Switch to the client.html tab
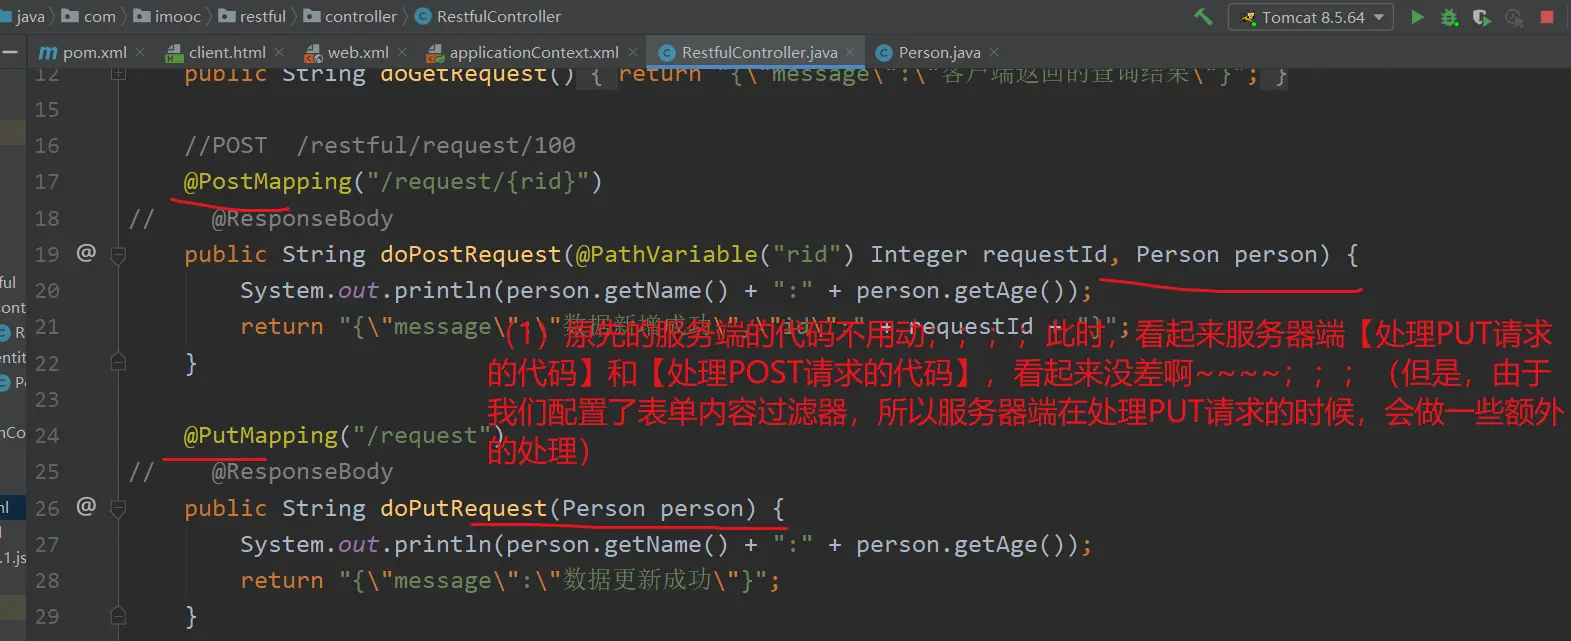1571x641 pixels. (227, 52)
